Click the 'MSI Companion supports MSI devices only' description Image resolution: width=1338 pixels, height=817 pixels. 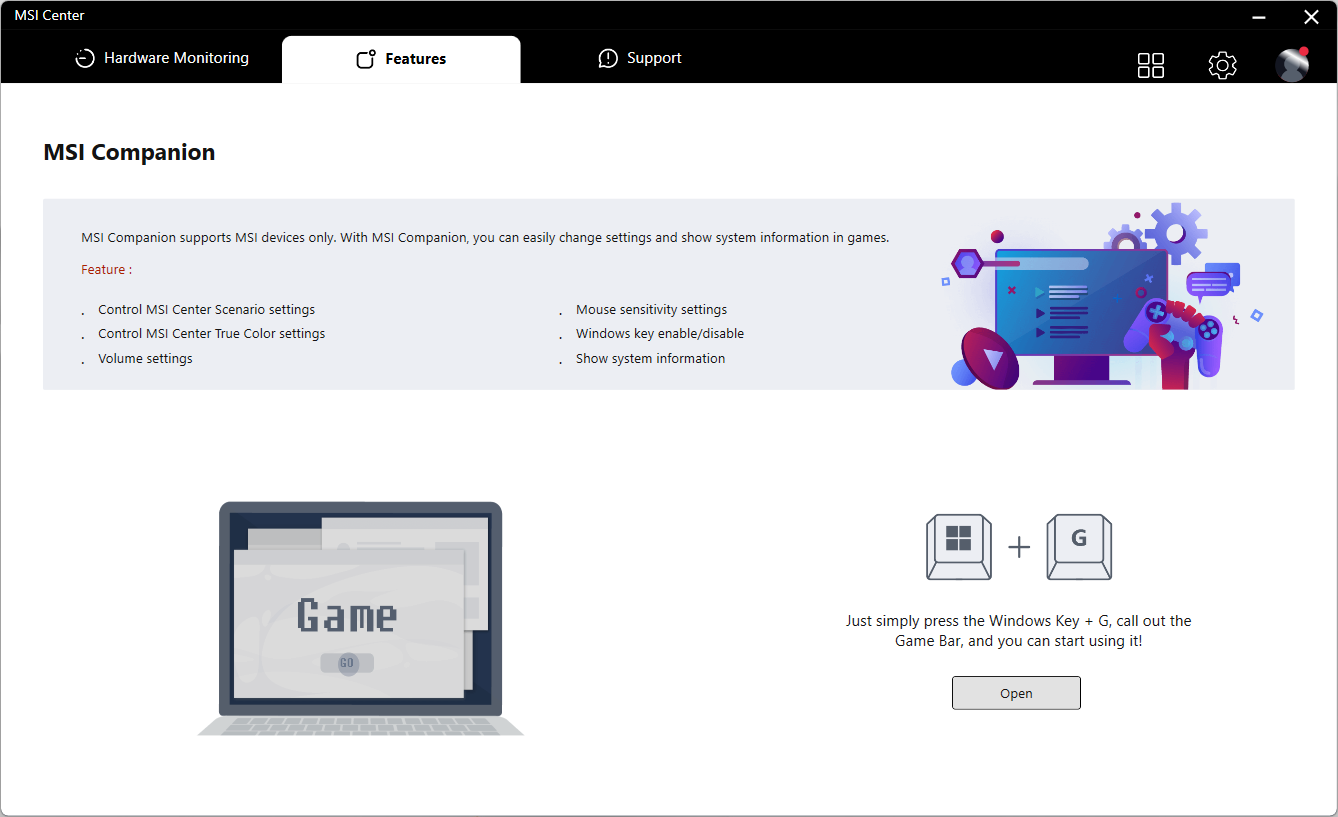coord(485,238)
